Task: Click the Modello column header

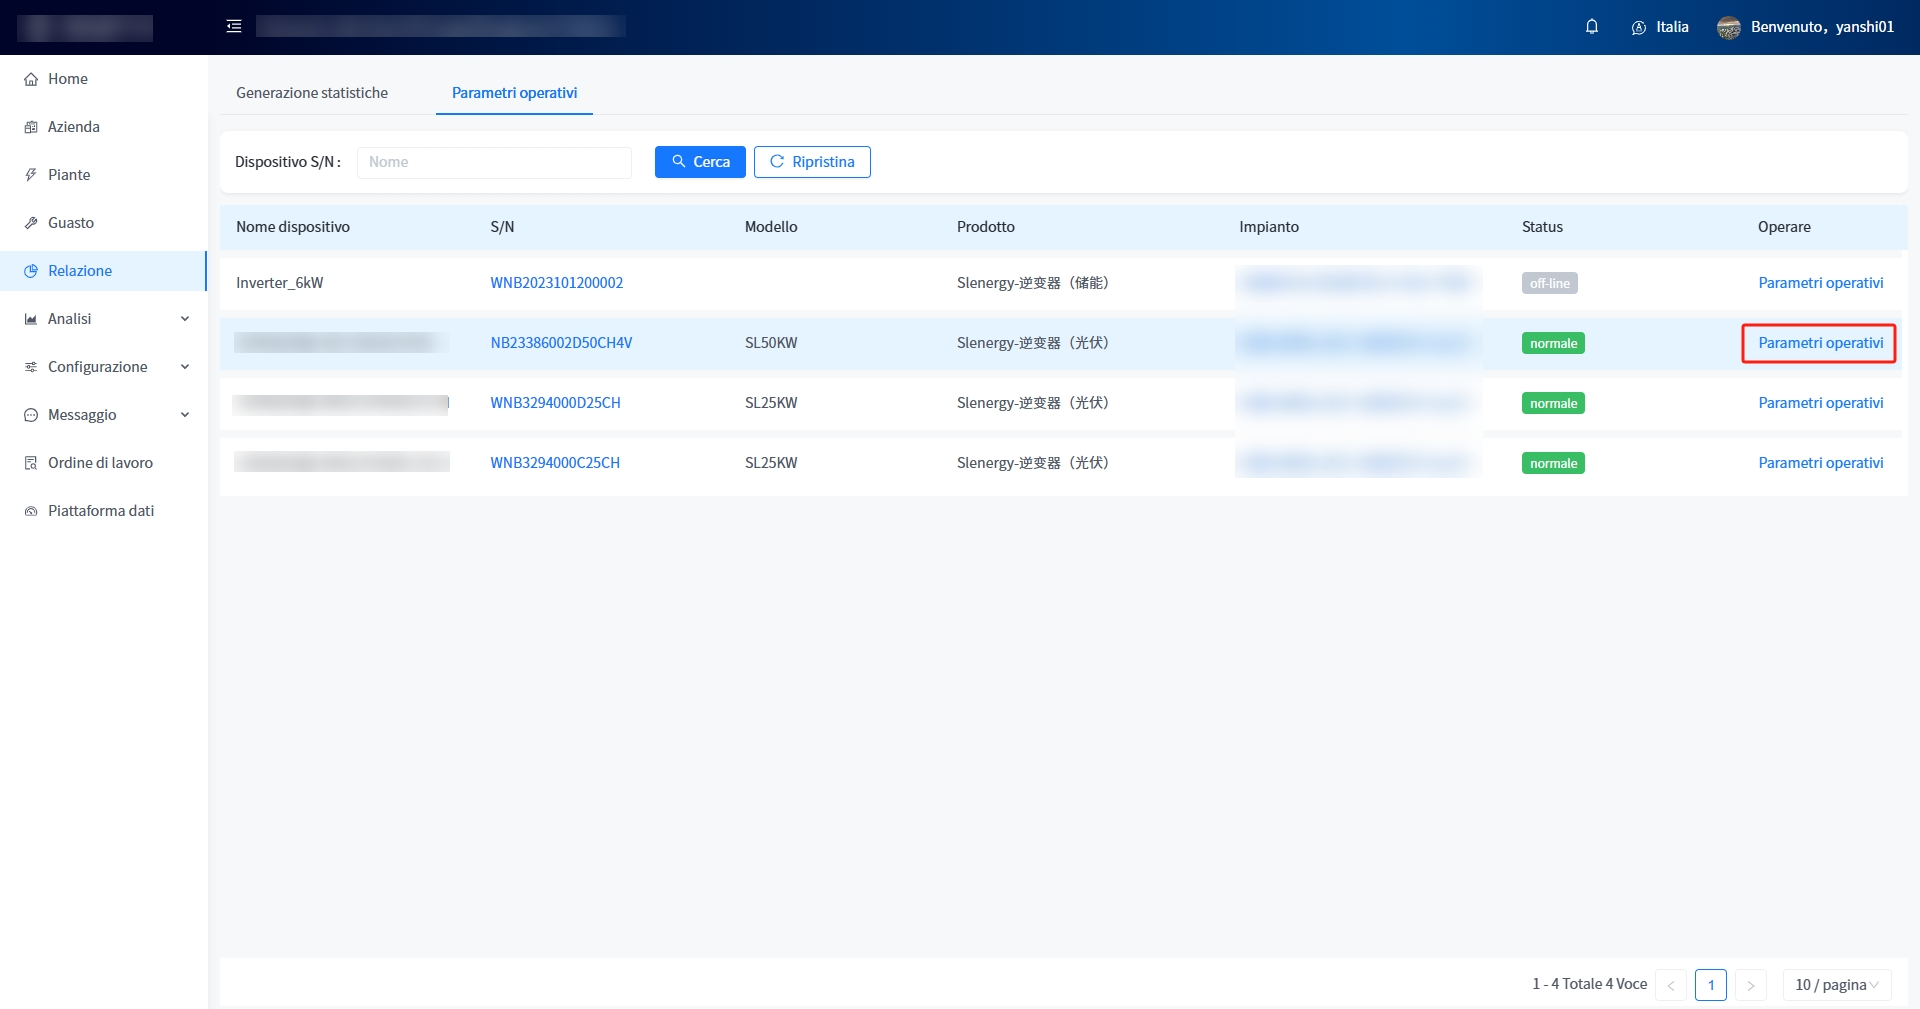Action: point(771,227)
